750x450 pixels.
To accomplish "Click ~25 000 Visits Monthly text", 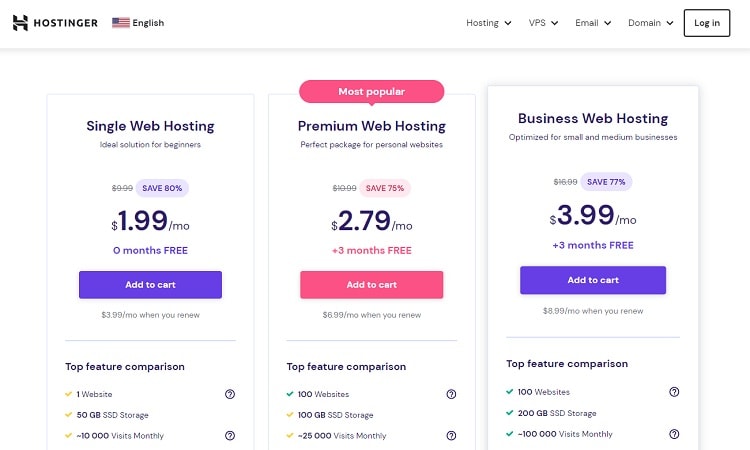I will click(342, 436).
